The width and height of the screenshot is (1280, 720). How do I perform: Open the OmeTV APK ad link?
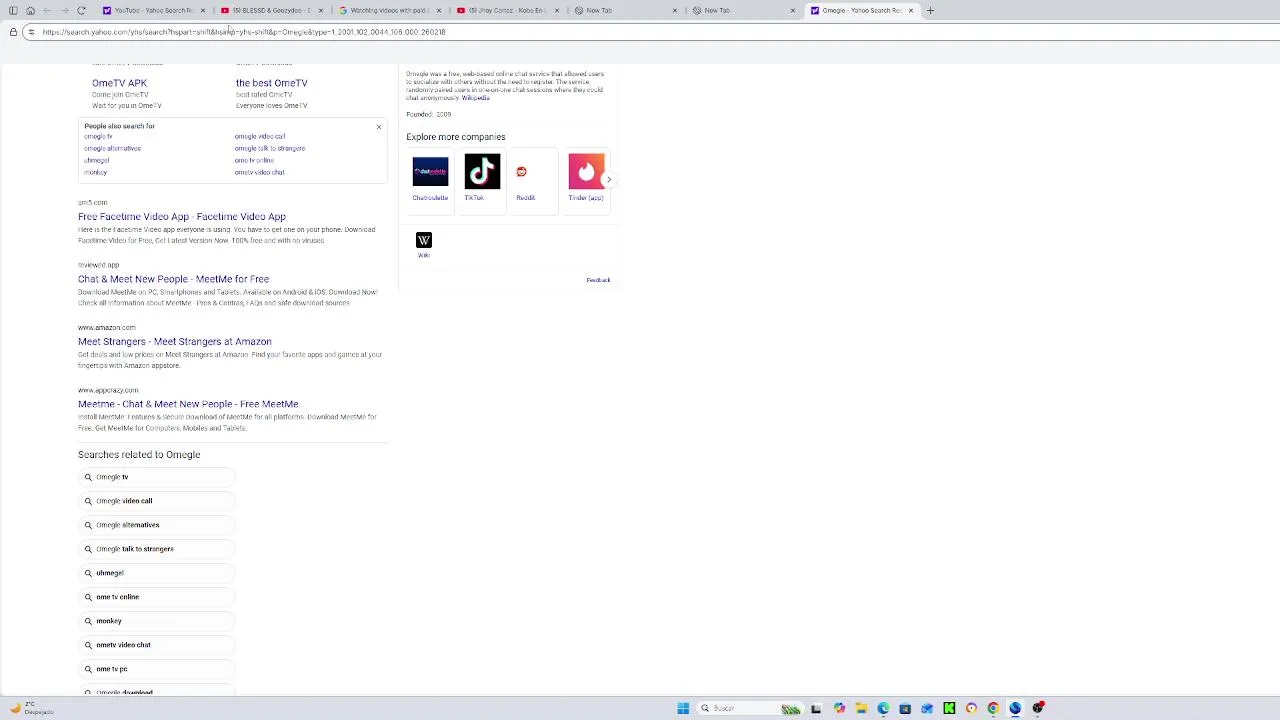(119, 83)
